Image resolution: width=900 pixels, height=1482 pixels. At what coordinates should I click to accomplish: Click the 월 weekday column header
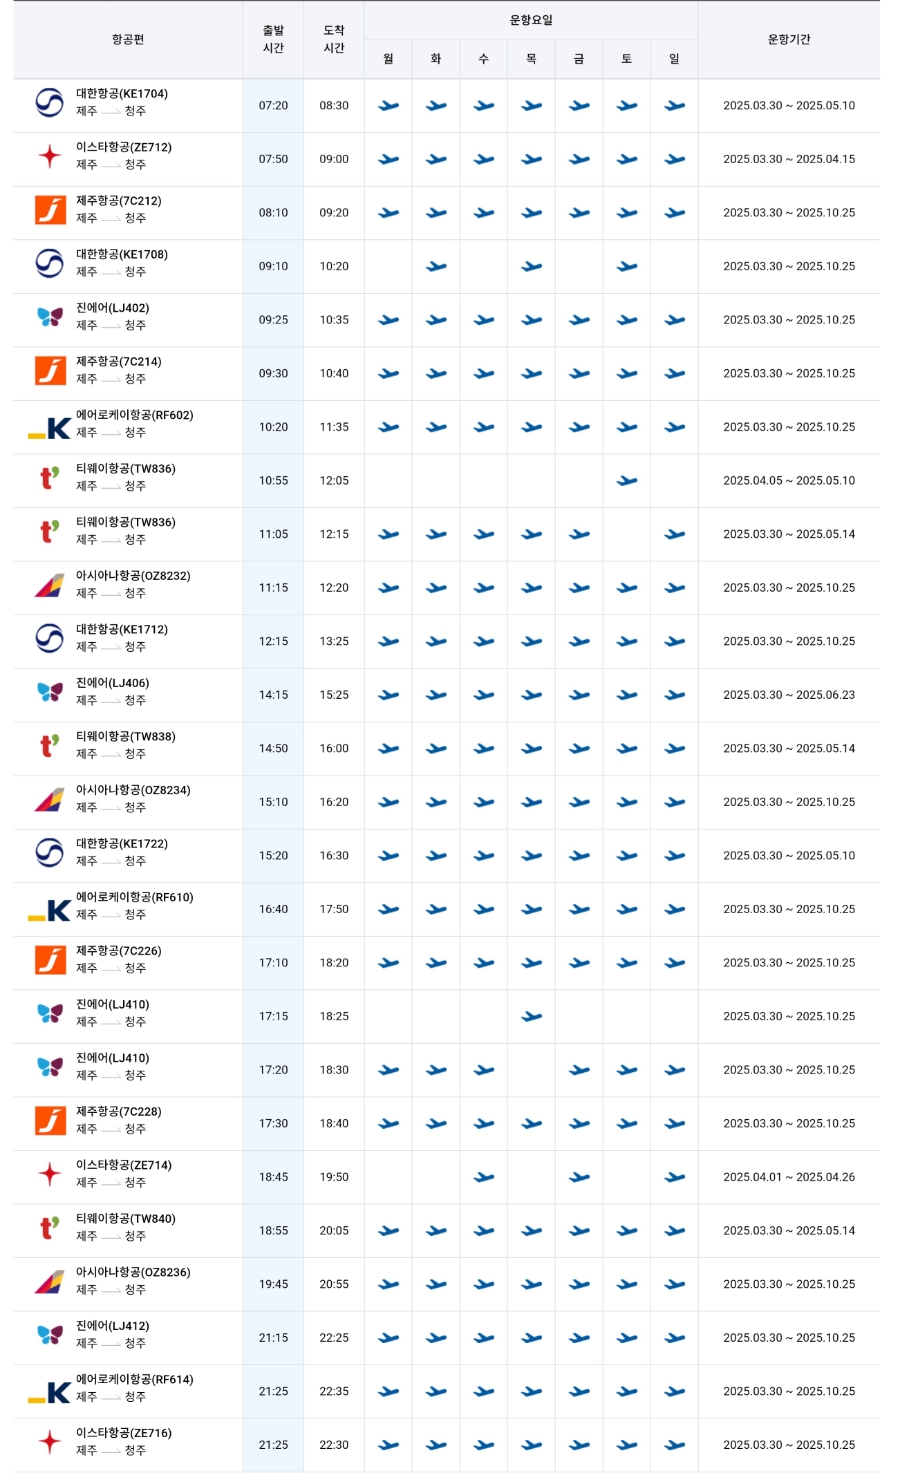pos(388,59)
